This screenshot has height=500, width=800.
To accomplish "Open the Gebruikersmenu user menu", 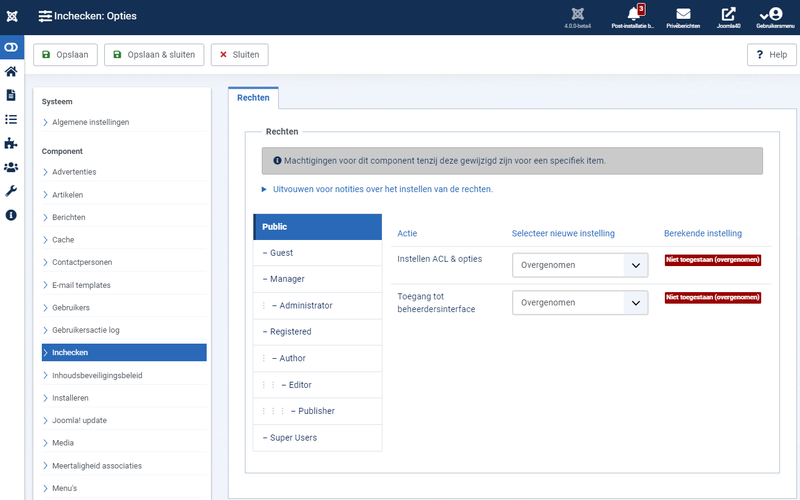I will point(775,17).
